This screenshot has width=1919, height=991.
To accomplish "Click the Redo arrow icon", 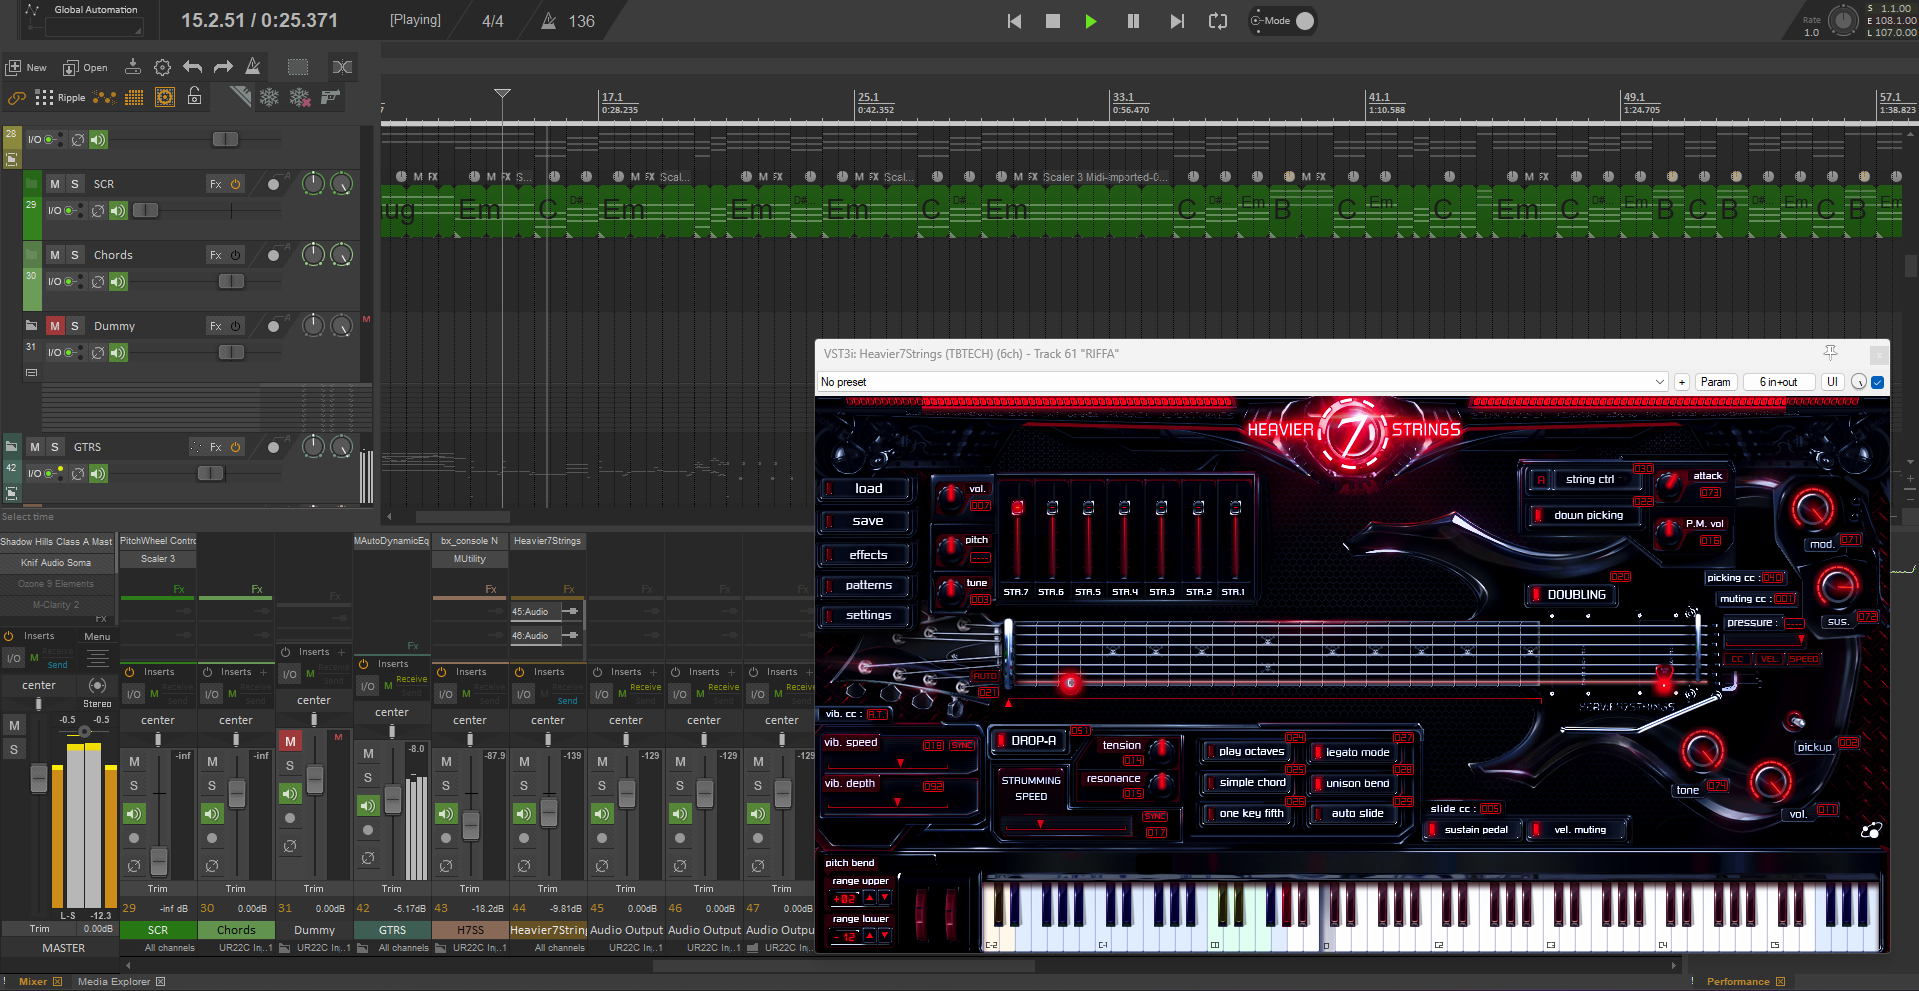I will point(223,67).
